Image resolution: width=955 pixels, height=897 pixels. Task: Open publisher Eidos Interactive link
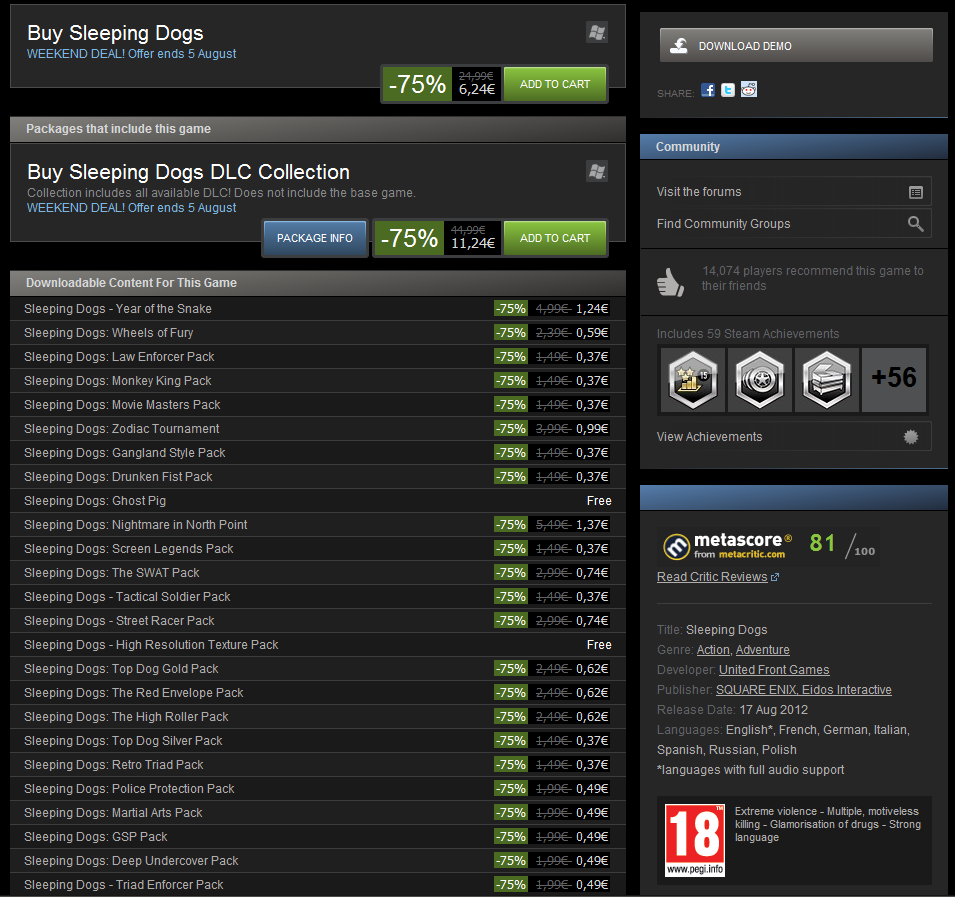[847, 690]
